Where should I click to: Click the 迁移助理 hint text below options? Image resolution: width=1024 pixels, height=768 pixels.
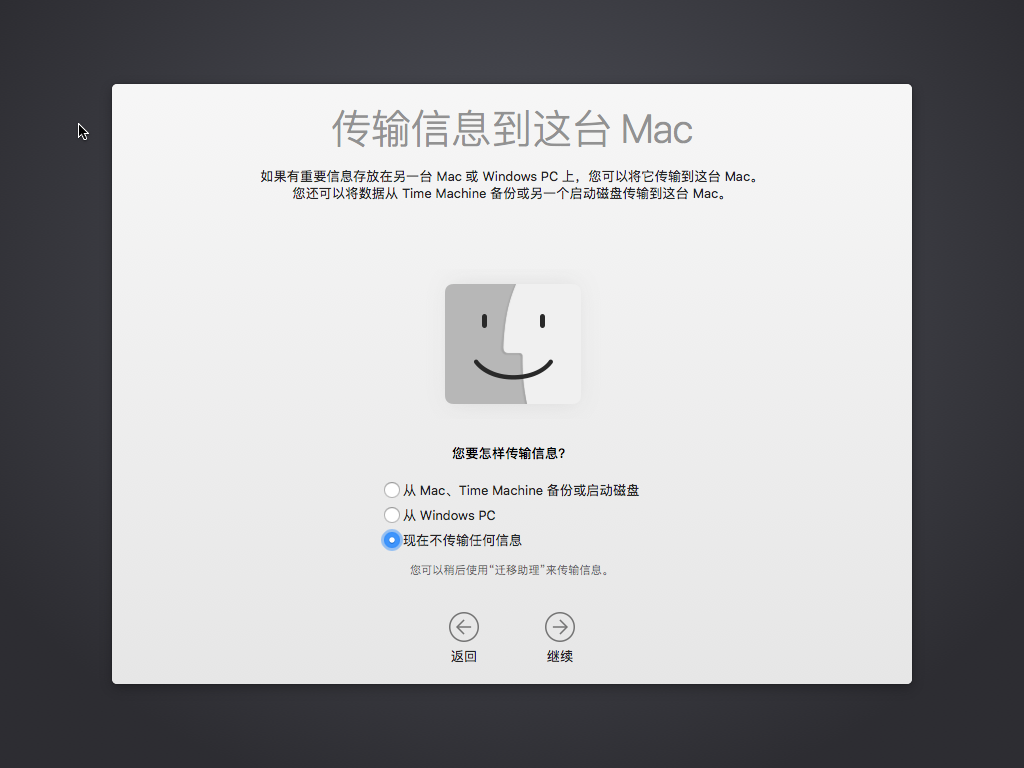click(512, 569)
